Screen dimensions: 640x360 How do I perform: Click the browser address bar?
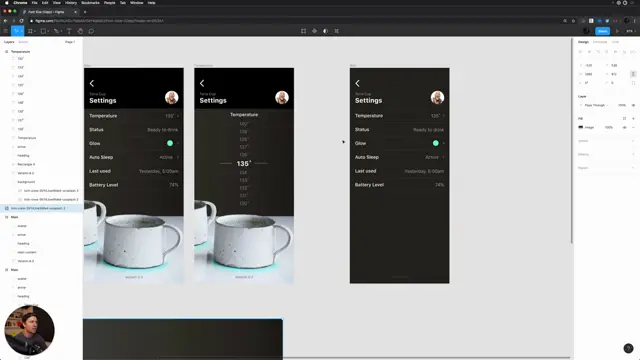pyautogui.click(x=294, y=21)
